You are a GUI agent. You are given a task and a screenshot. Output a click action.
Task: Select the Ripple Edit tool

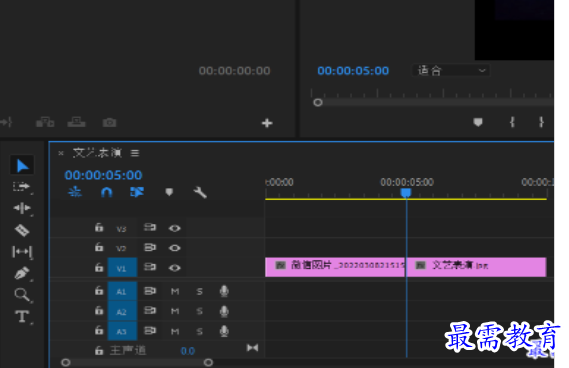22,208
